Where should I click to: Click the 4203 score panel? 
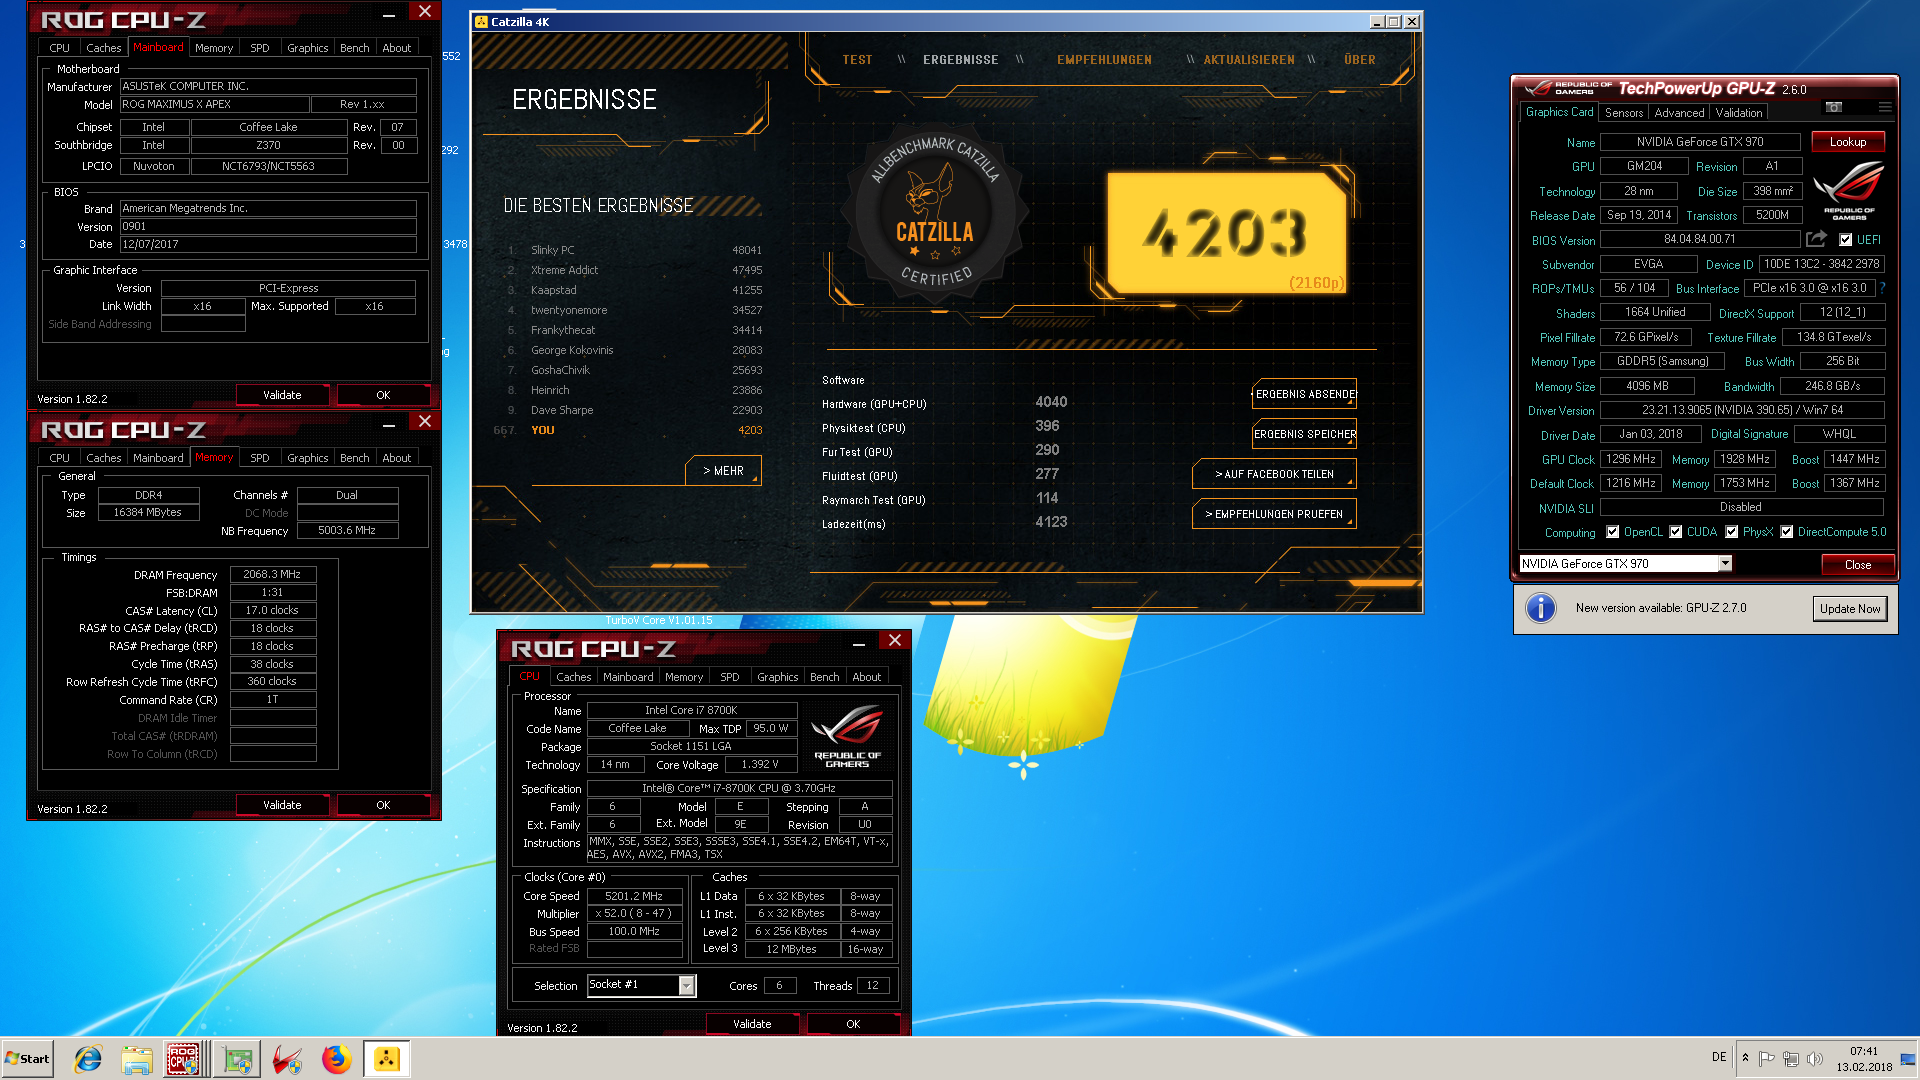(1227, 233)
